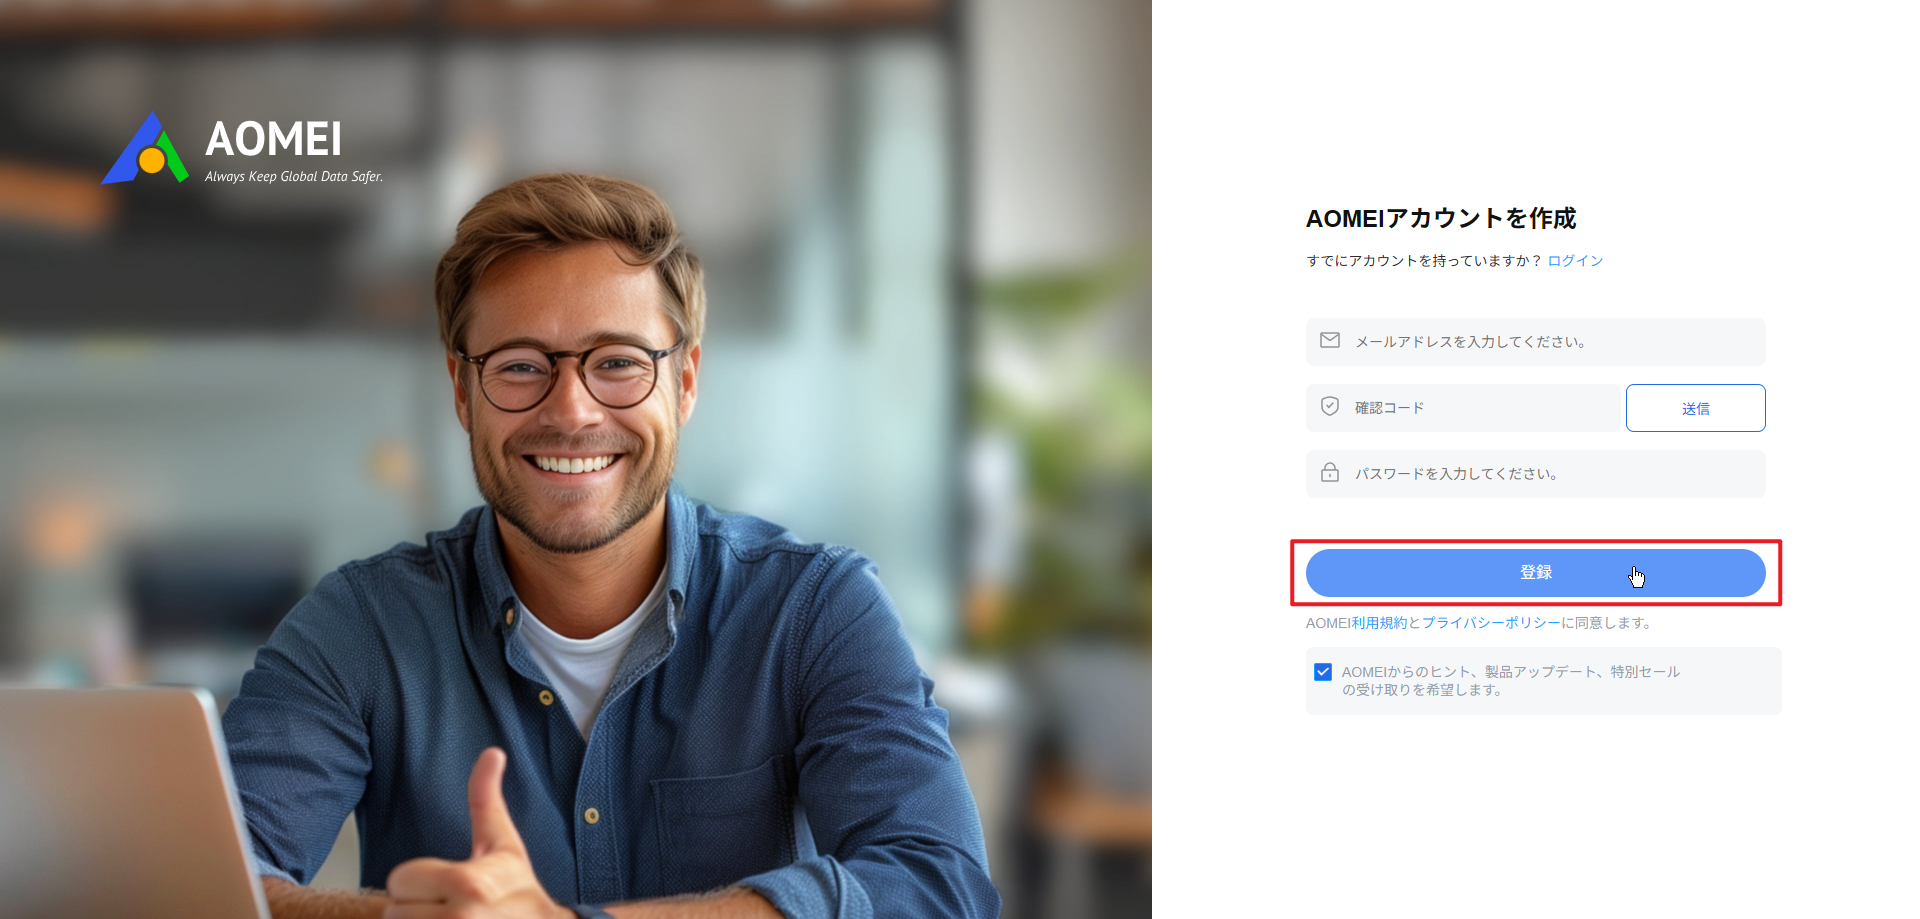This screenshot has width=1920, height=919.
Task: Click the padlock icon in password field
Action: coord(1330,473)
